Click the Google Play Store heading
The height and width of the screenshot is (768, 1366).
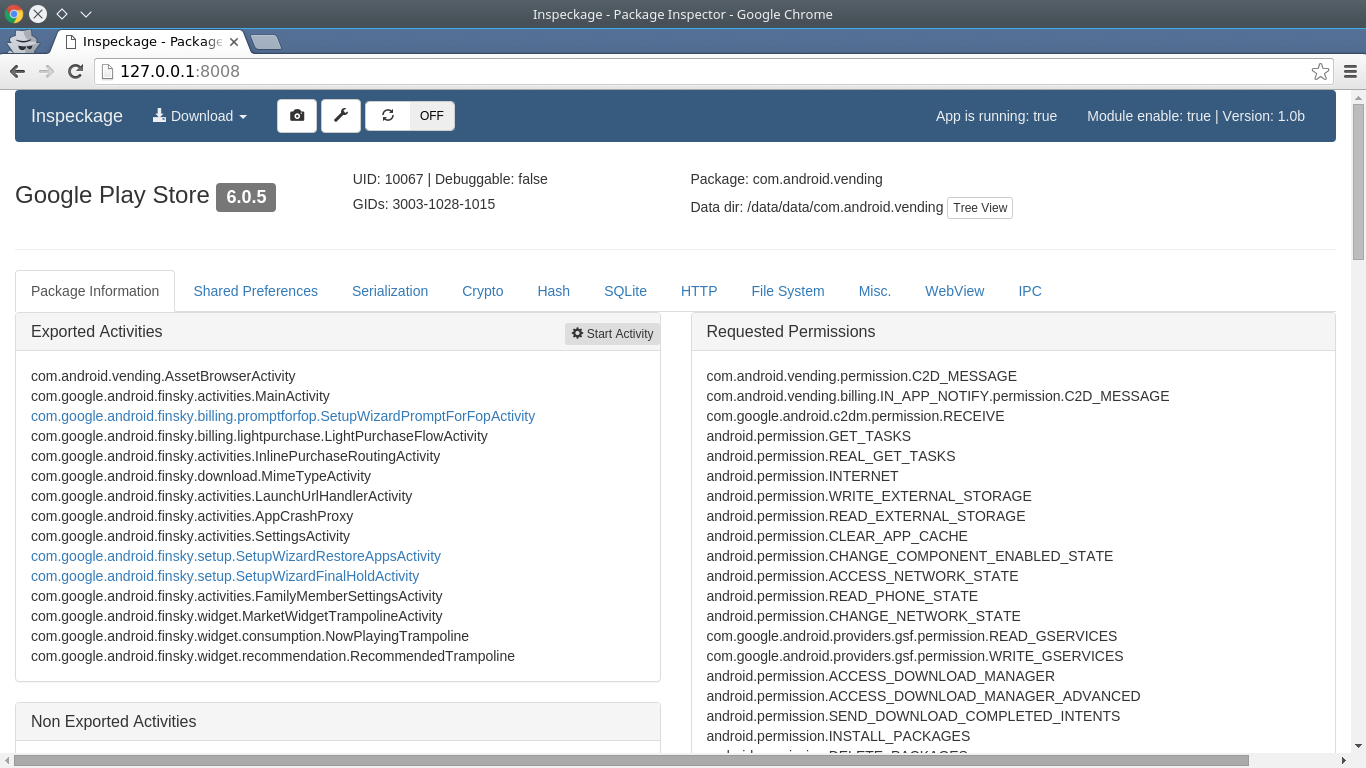pos(112,195)
